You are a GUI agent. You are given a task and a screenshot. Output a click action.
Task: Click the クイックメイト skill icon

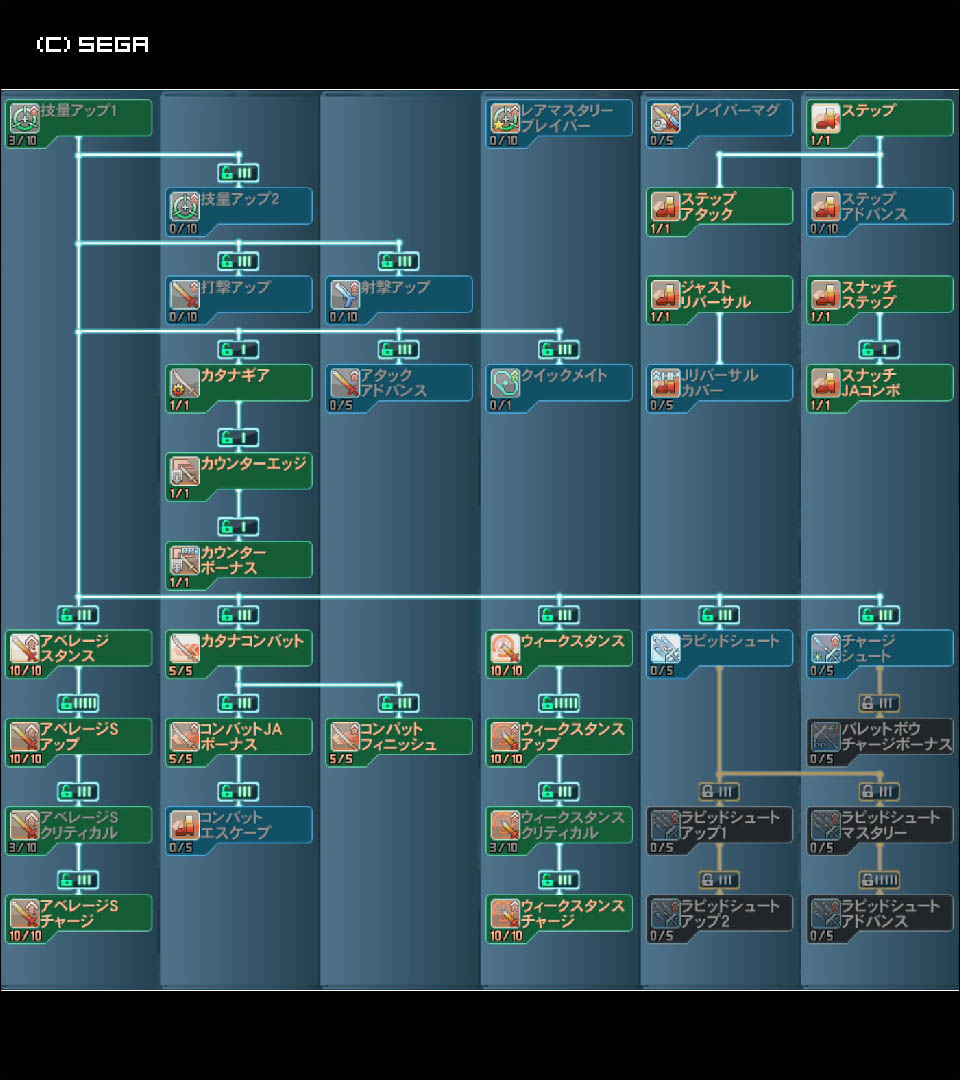pyautogui.click(x=505, y=383)
